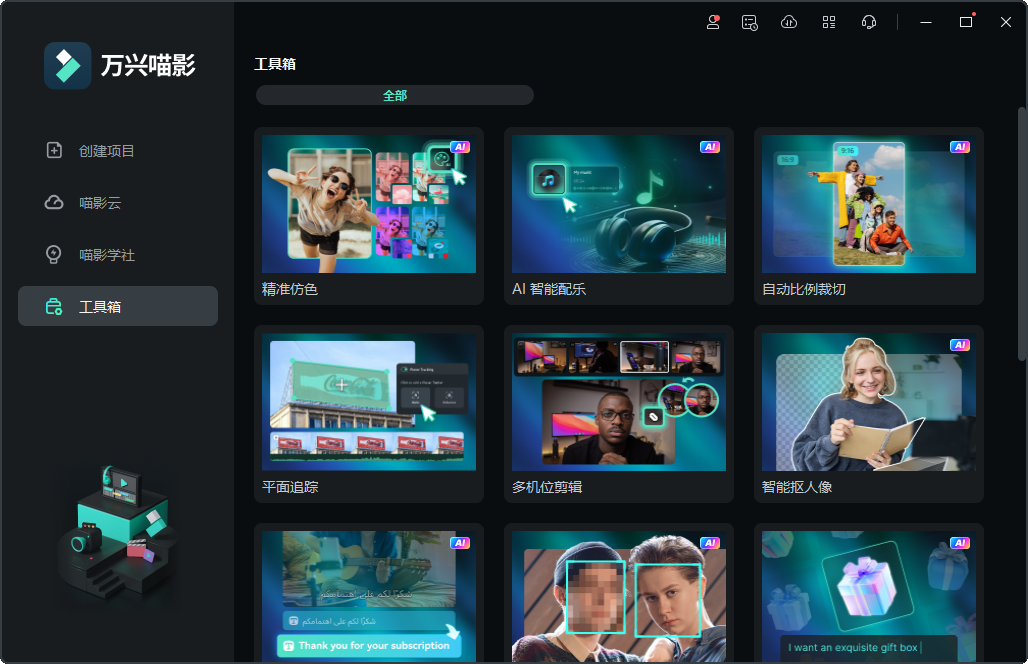Close the 万兴喵影 window
This screenshot has width=1028, height=664.
tap(1006, 22)
